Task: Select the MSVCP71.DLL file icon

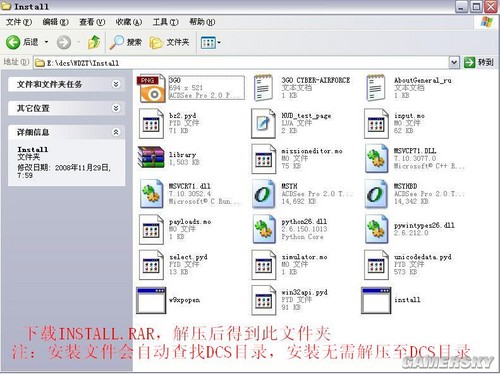Action: (377, 158)
